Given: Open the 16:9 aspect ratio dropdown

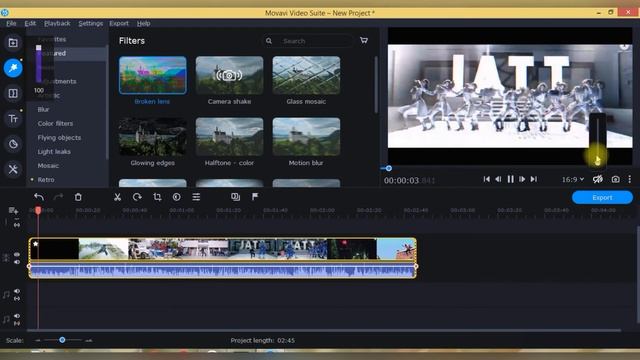Looking at the screenshot, I should tap(573, 179).
